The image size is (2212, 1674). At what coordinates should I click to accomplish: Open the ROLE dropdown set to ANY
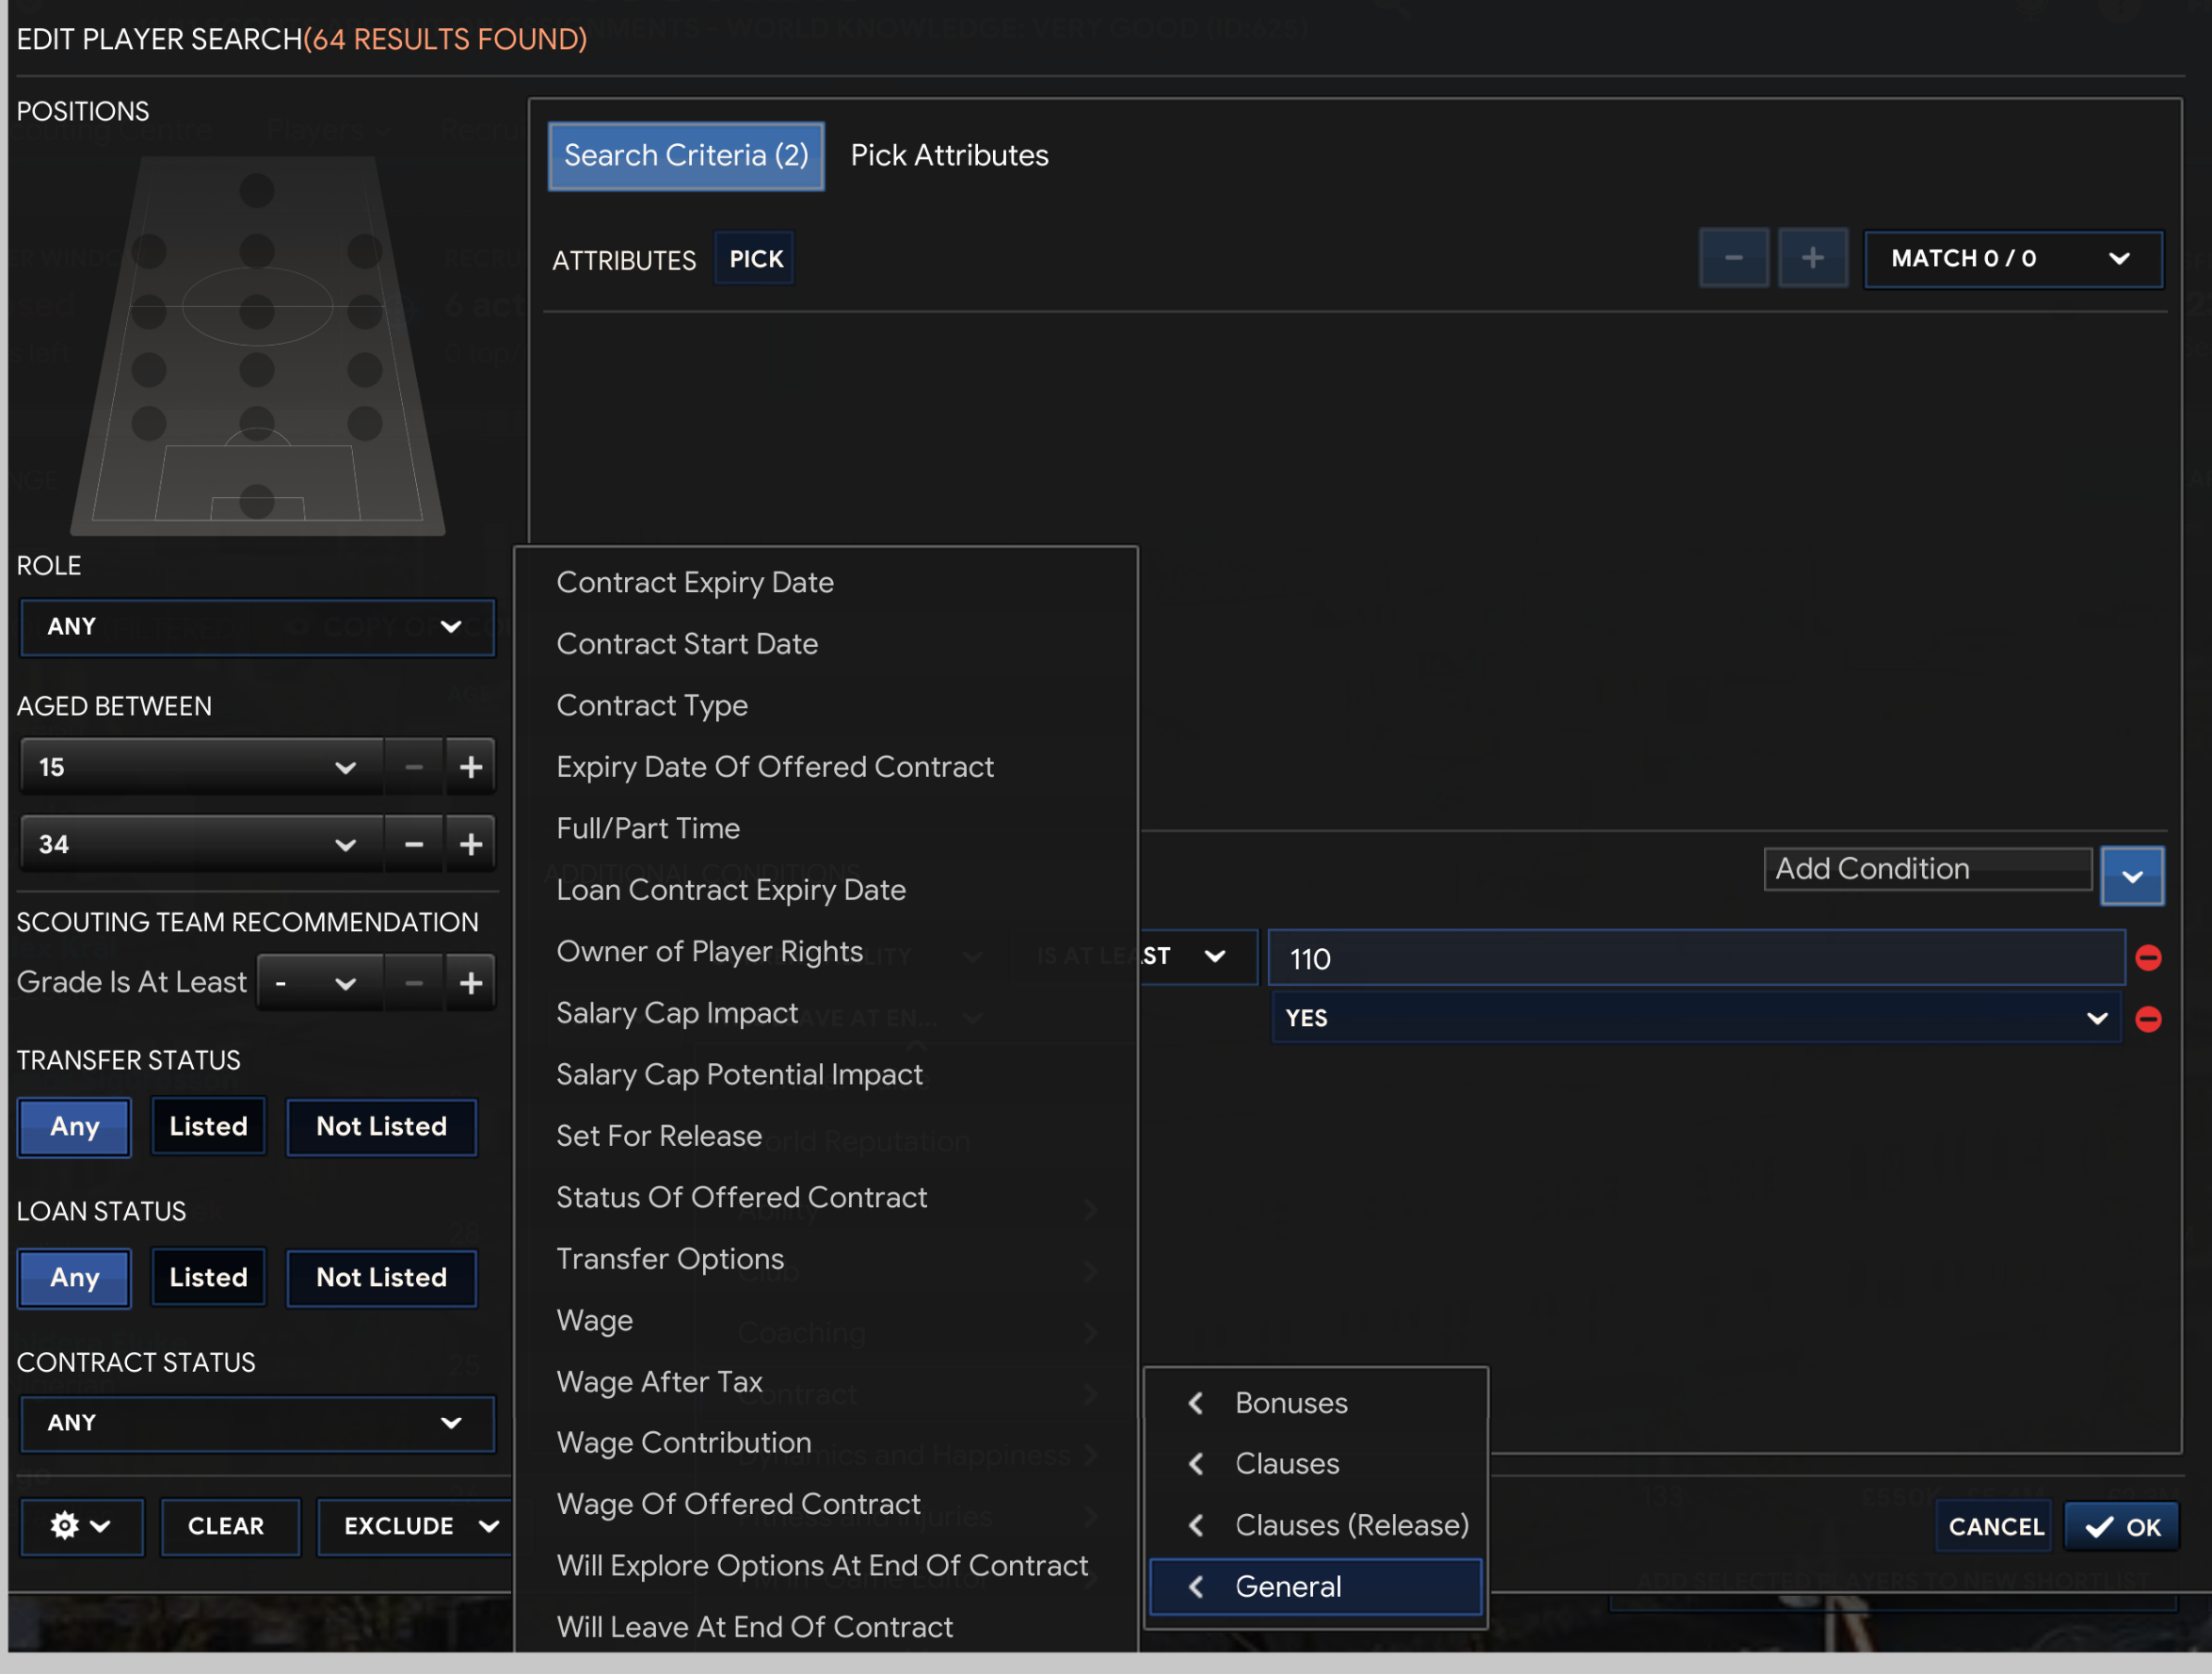[257, 627]
